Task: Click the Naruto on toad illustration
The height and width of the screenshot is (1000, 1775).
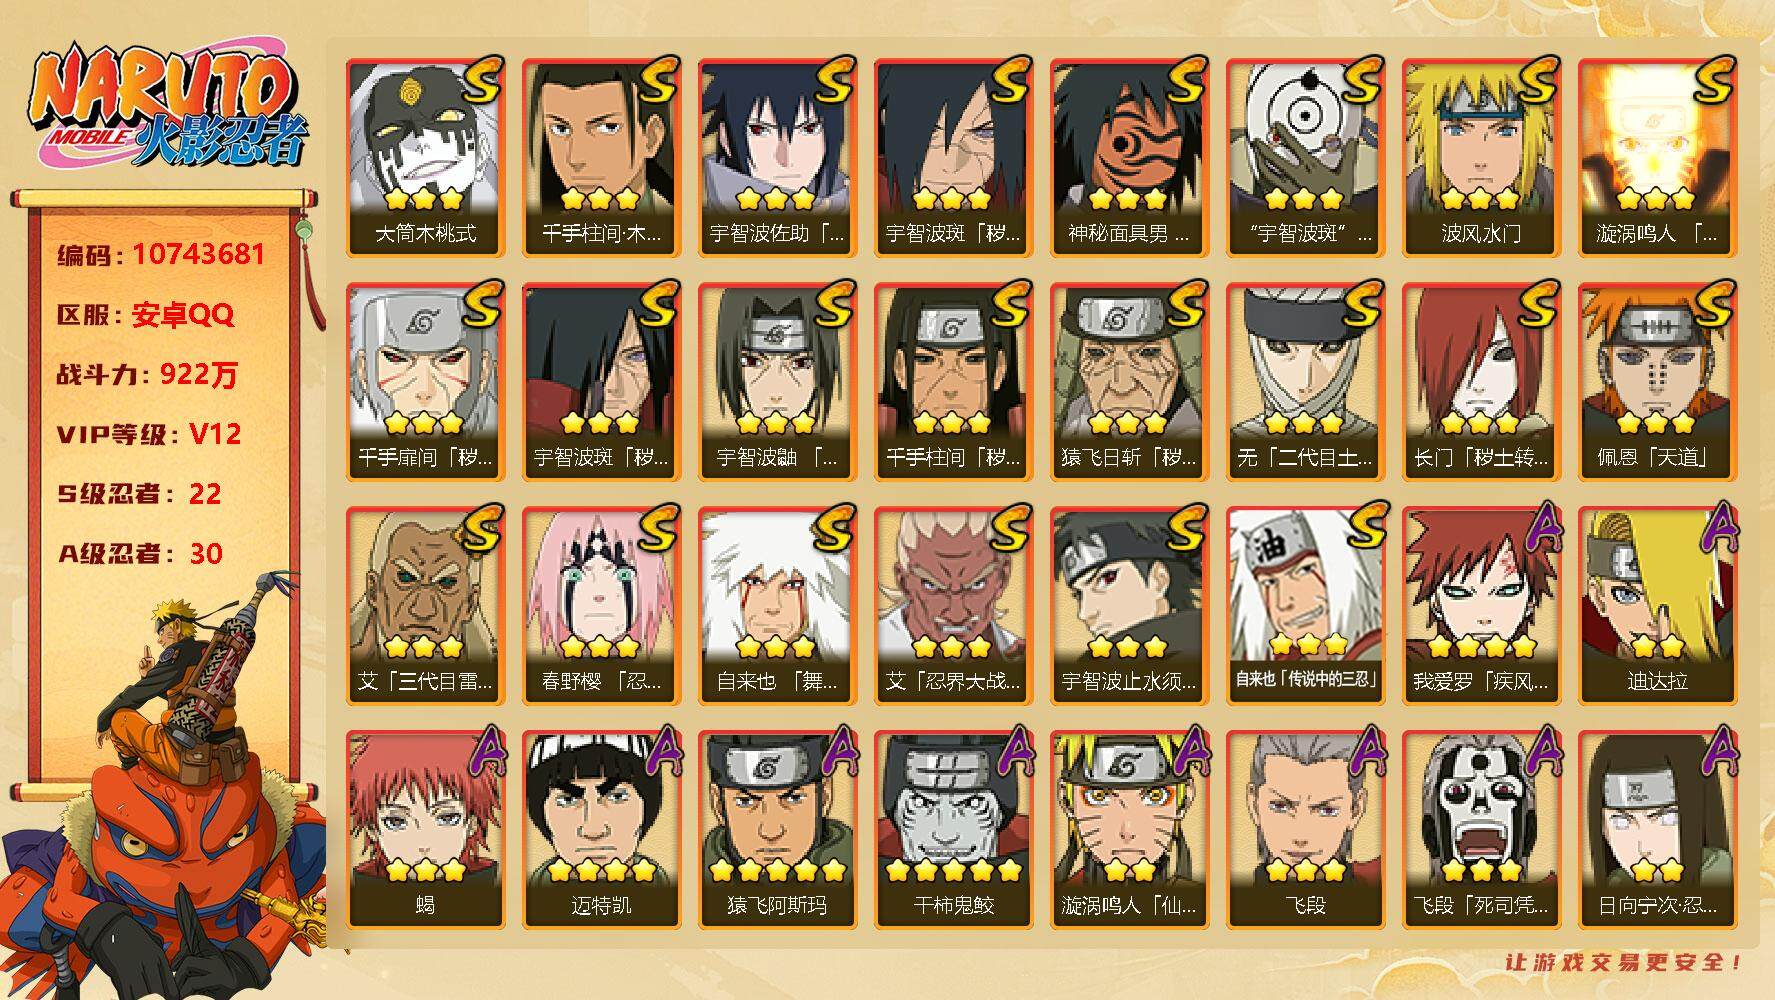Action: click(x=165, y=790)
